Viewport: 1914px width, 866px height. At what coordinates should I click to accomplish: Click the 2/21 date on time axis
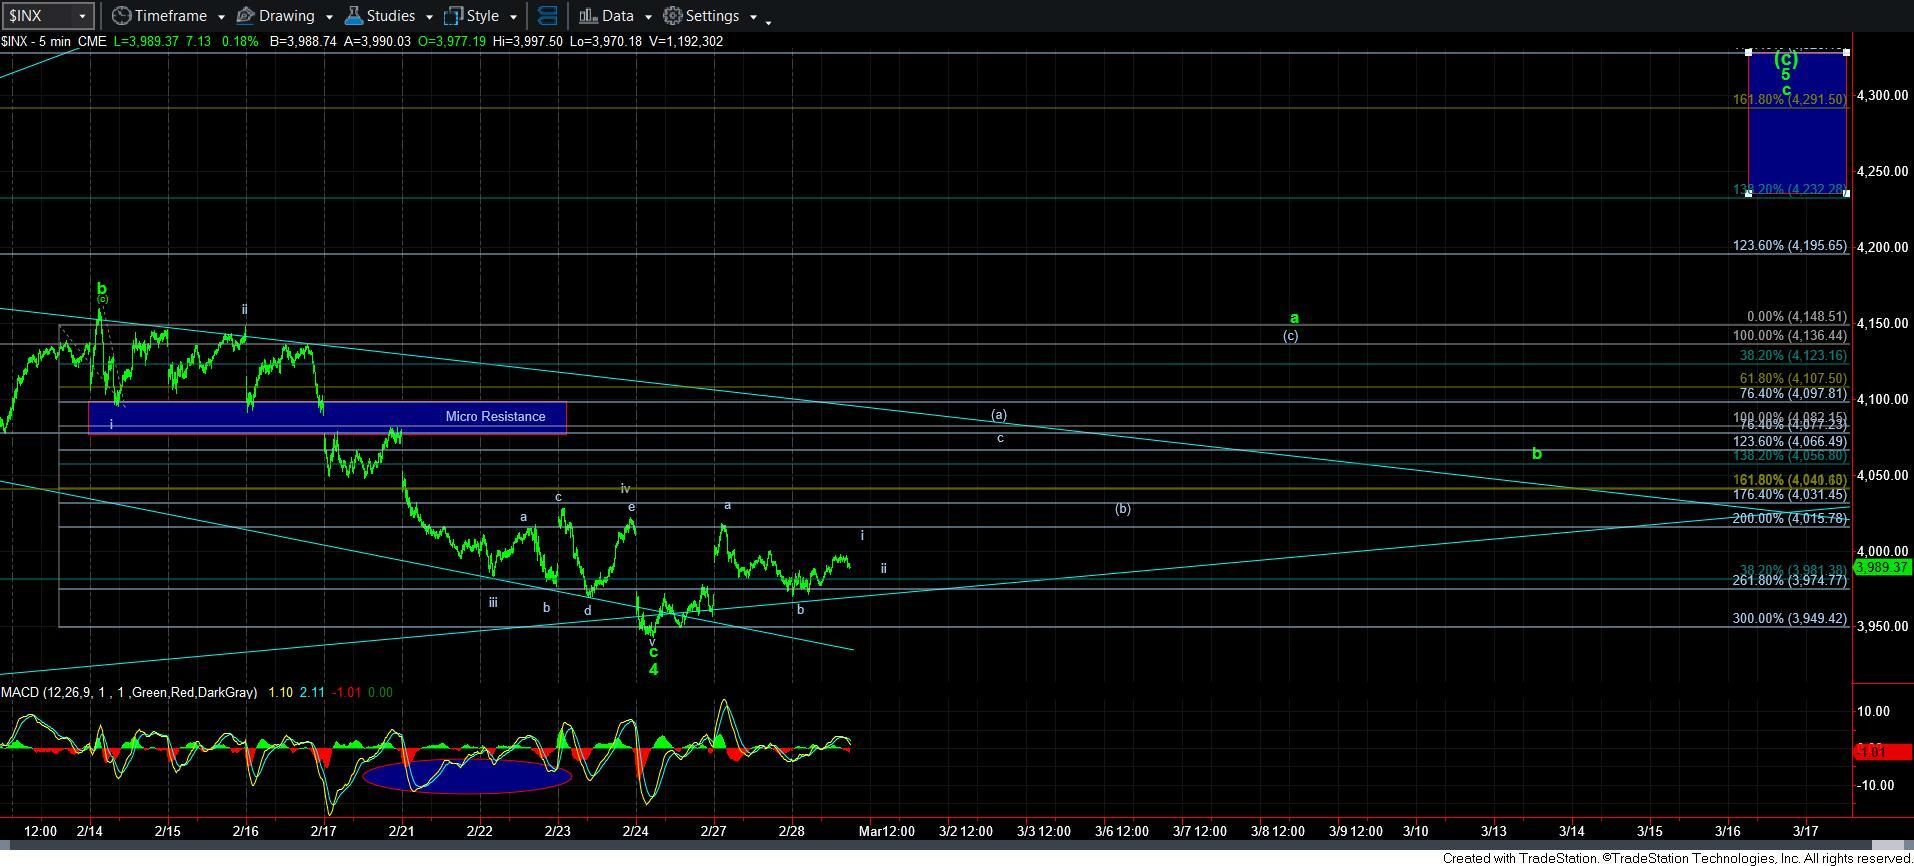(x=402, y=831)
